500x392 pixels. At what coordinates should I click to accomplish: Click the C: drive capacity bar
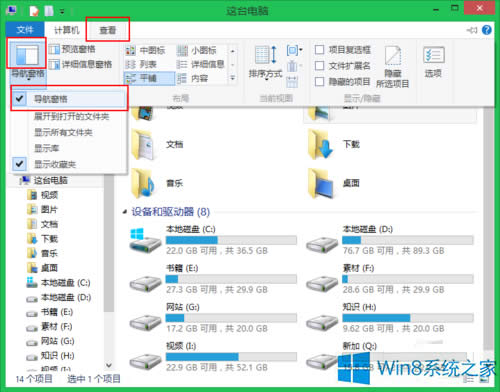pos(231,240)
